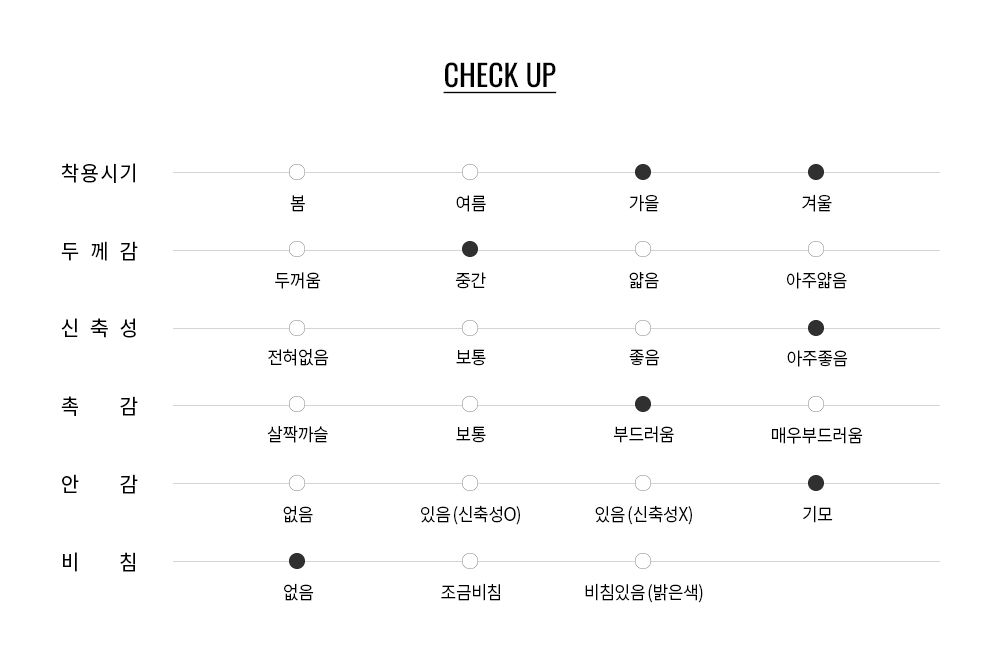Viewport: 1000px width, 661px height.
Task: Click the filled 가을 circle
Action: coord(643,172)
